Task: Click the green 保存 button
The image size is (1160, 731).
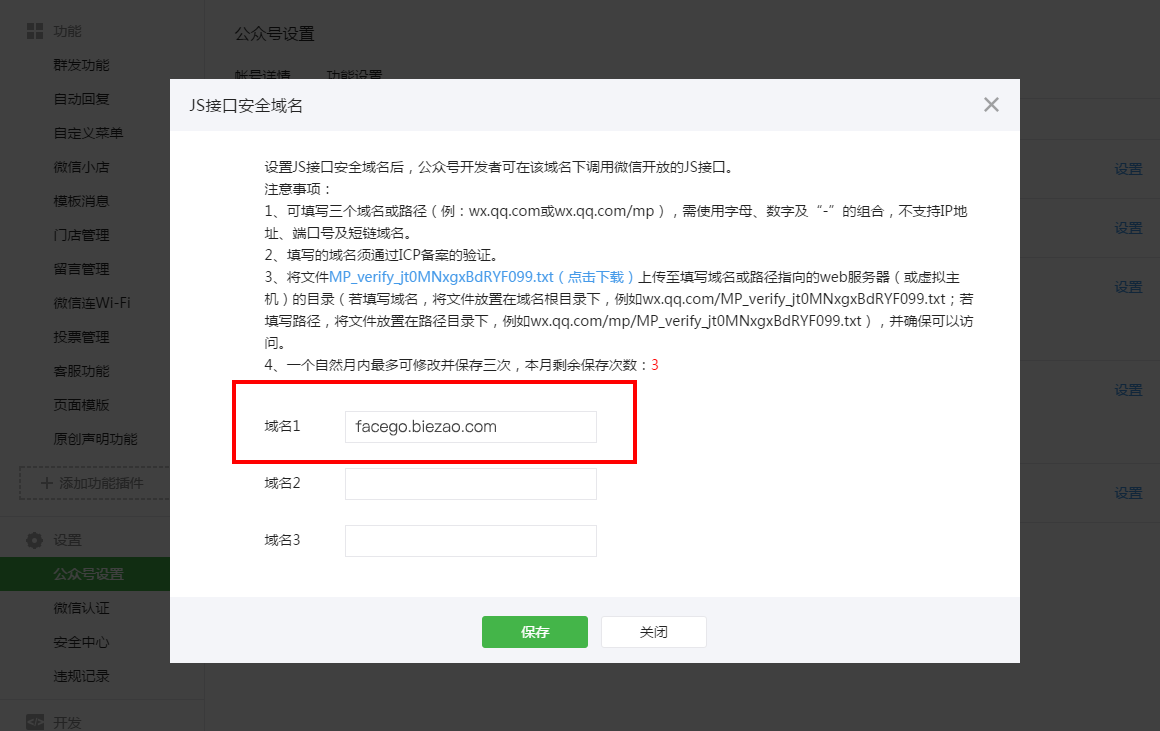Action: tap(534, 632)
